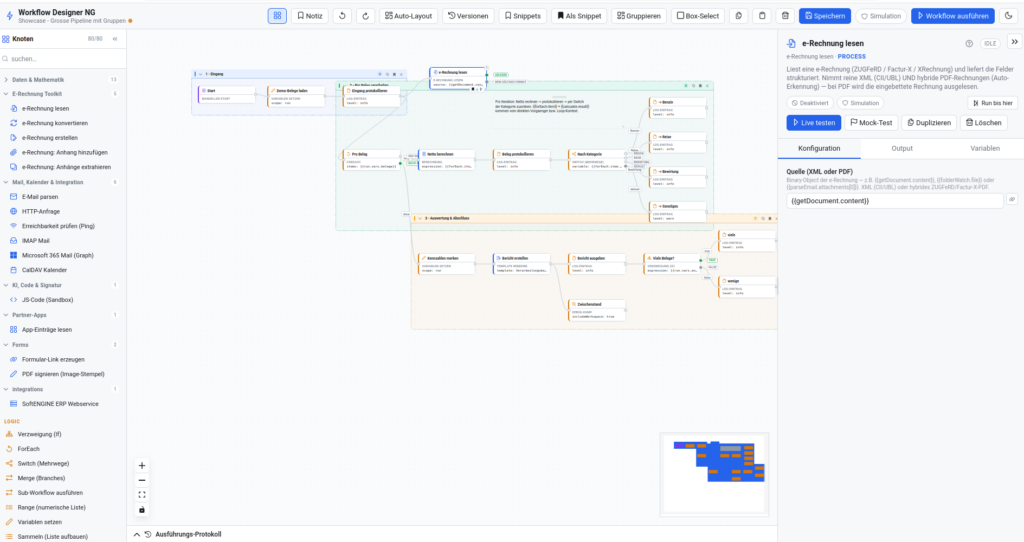Click the grid view icon in toolbar
Screen dimensions: 1024x542
pos(277,16)
